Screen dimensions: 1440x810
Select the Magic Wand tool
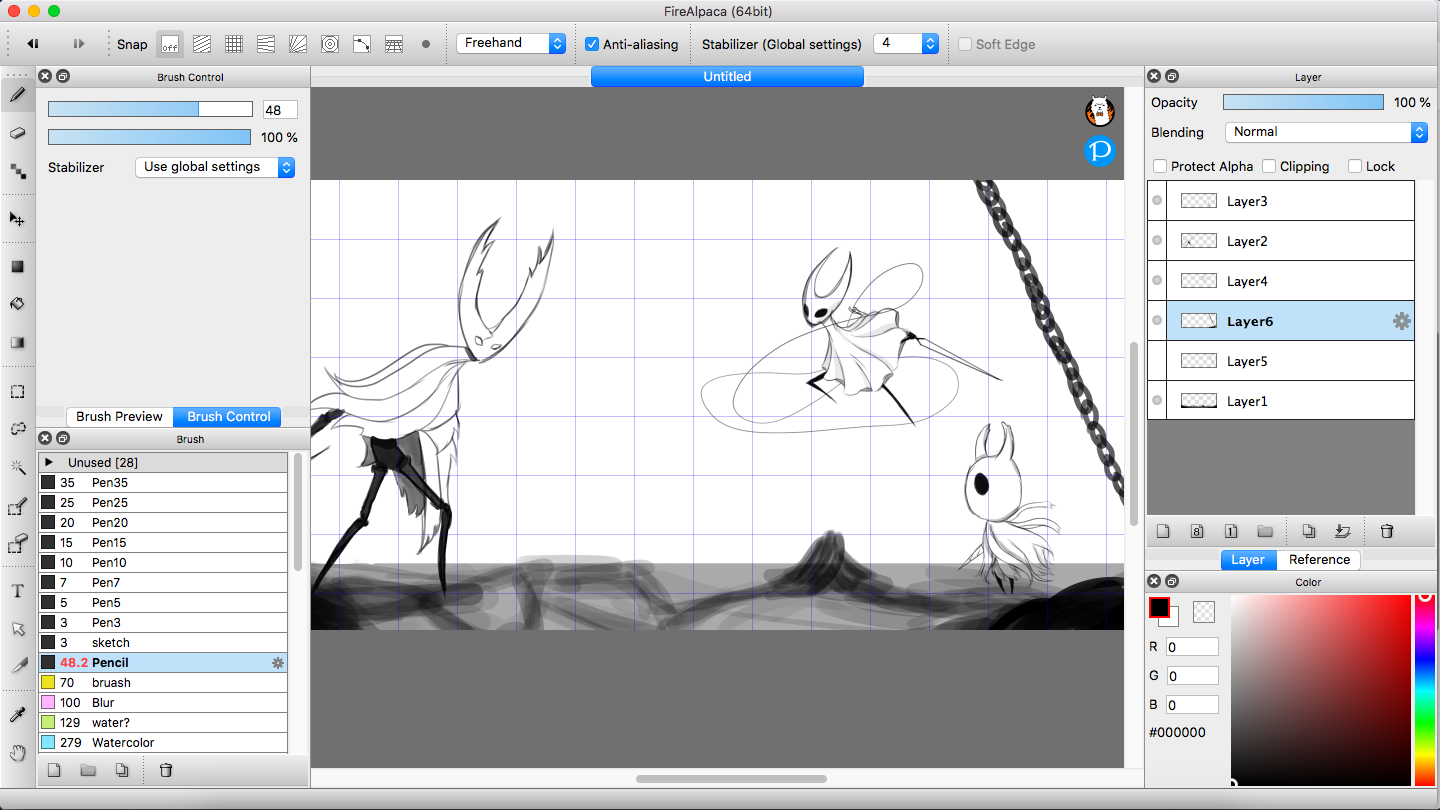click(17, 467)
